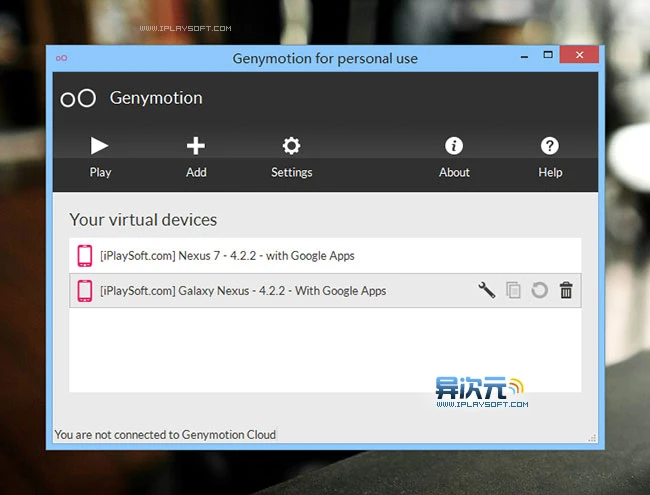
Task: Select the Nexus 7 - 4.2.2 device row
Action: [x=228, y=256]
